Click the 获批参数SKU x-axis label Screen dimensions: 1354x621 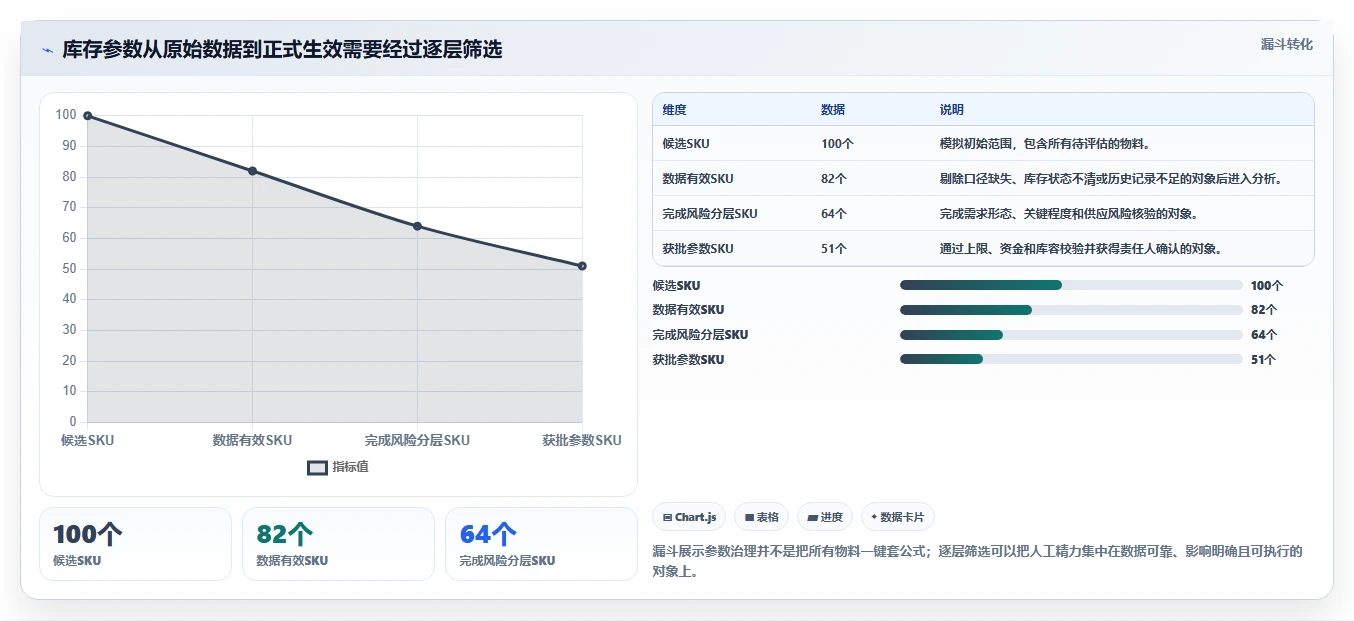point(582,440)
